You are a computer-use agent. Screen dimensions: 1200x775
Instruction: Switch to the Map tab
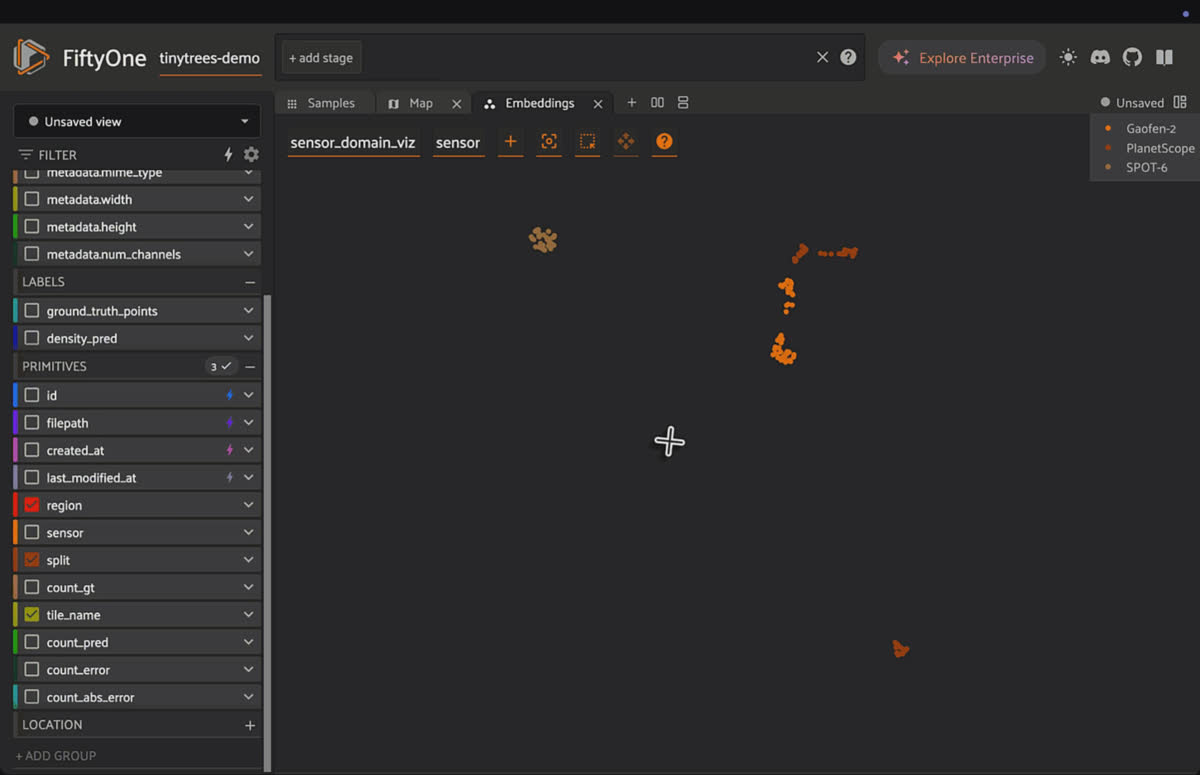point(412,103)
